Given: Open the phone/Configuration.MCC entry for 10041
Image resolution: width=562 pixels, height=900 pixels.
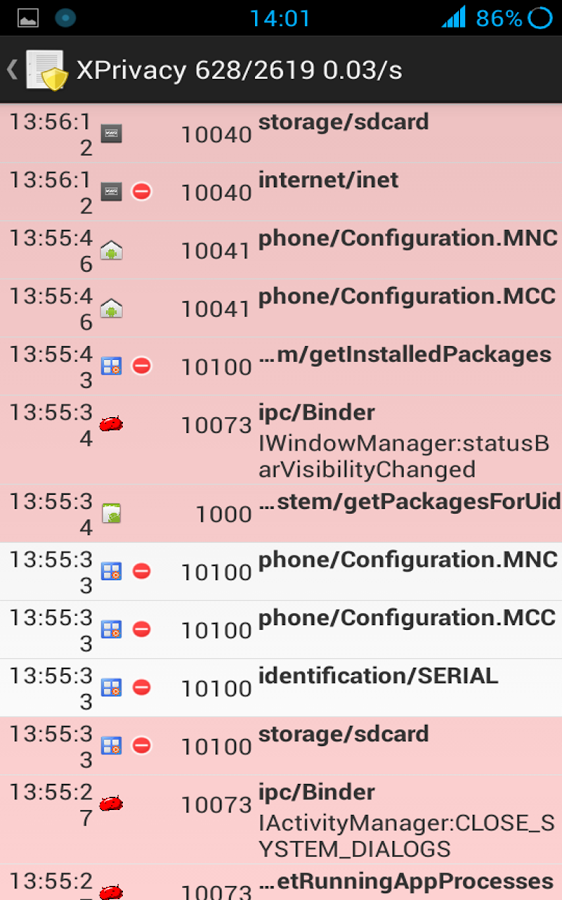Looking at the screenshot, I should pos(281,308).
